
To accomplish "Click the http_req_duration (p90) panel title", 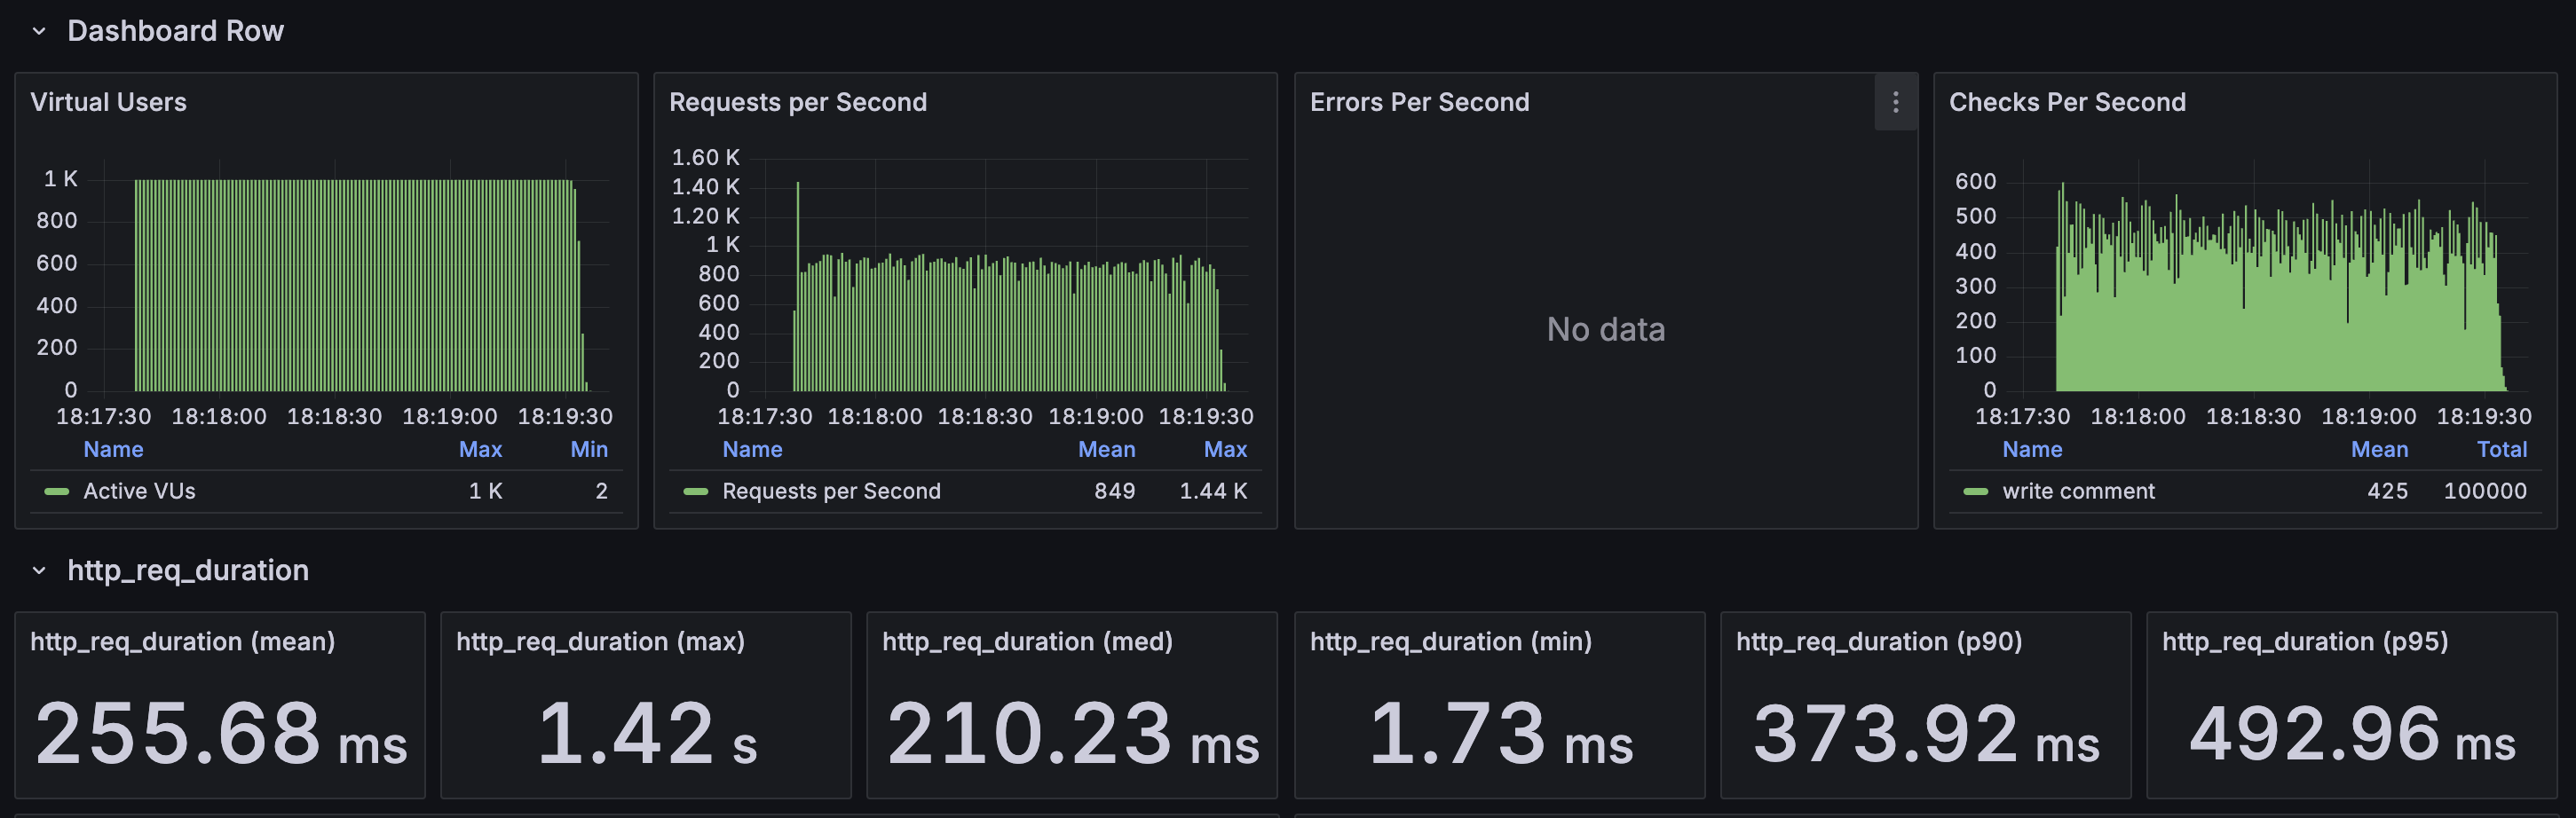I will click(x=1879, y=642).
